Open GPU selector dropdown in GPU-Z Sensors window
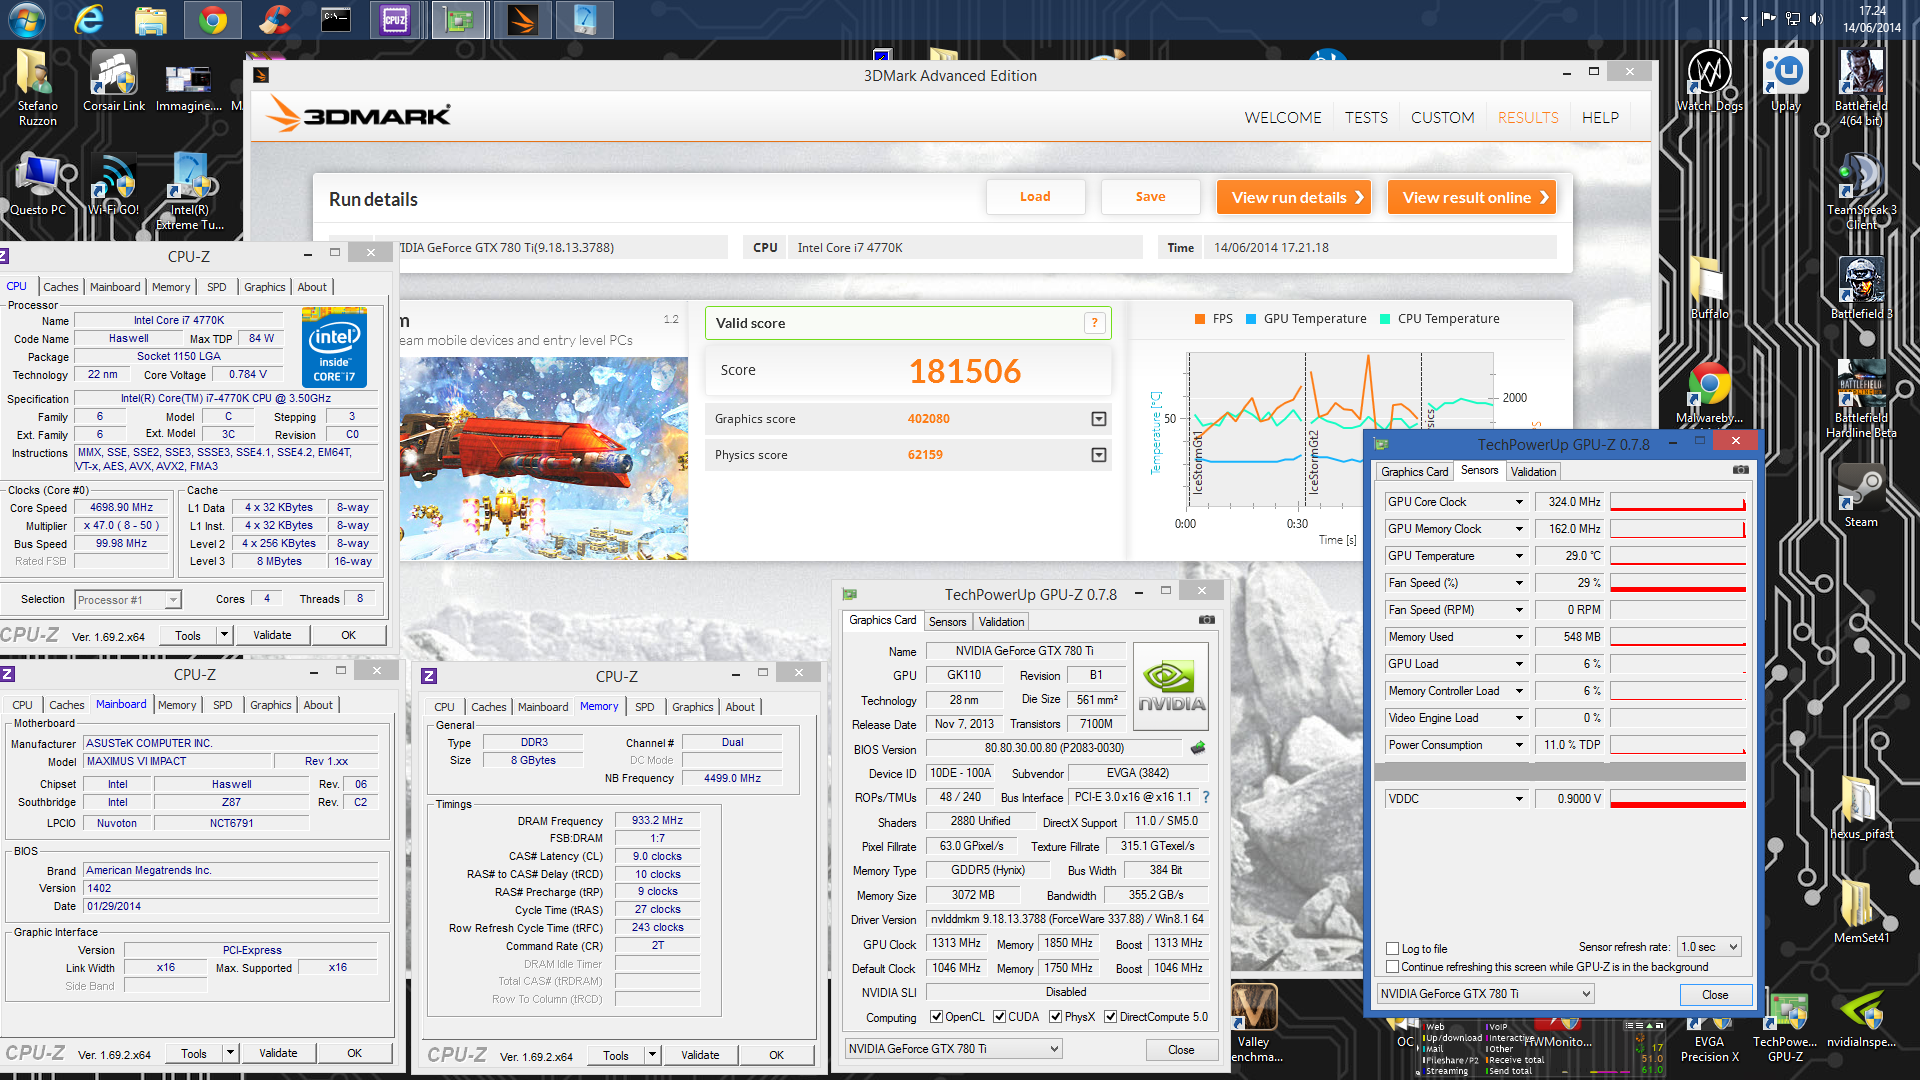 click(1485, 994)
